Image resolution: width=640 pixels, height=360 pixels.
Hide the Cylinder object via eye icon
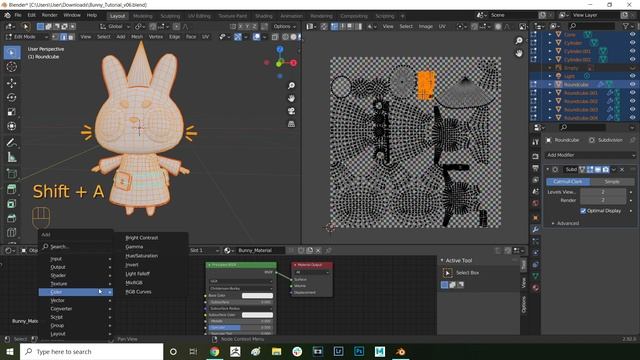pyautogui.click(x=632, y=43)
